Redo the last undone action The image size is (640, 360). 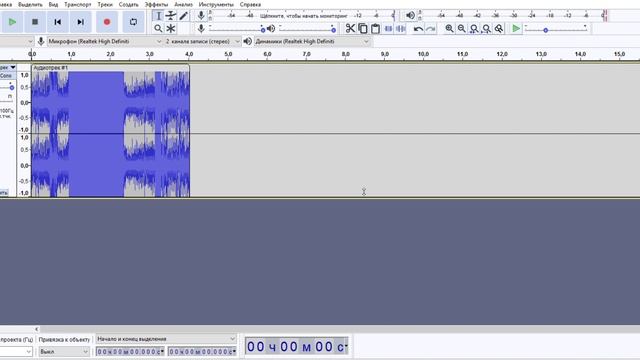point(431,29)
